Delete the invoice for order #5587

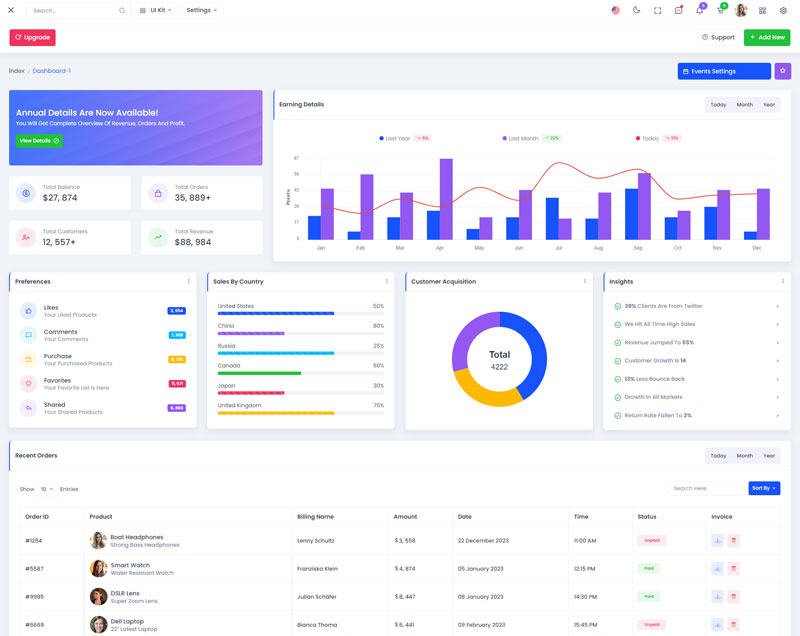tap(733, 568)
